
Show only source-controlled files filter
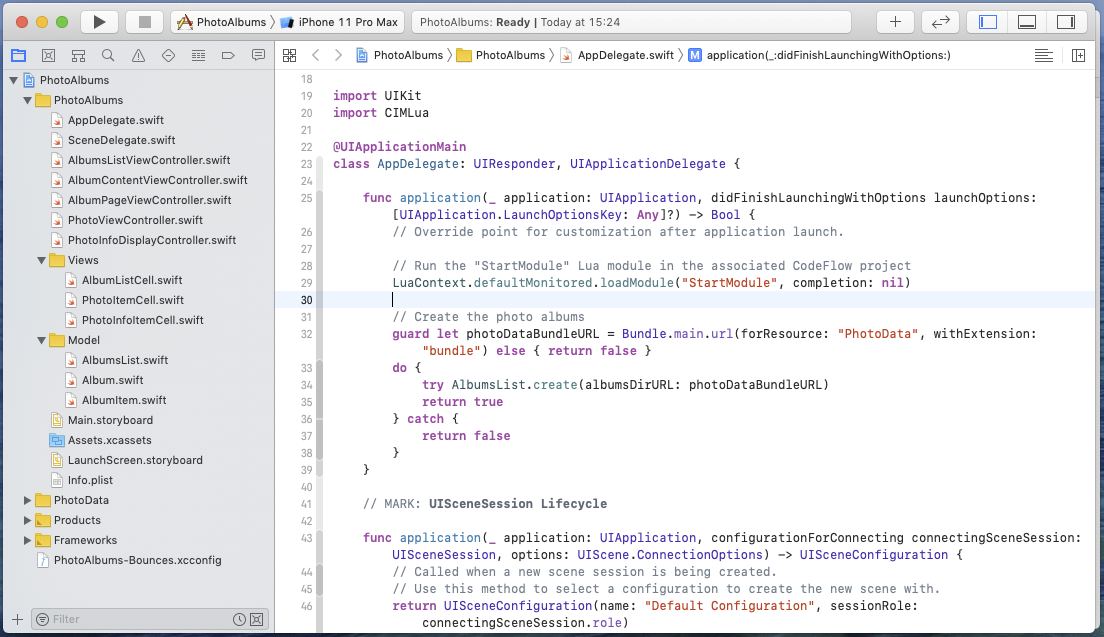tap(257, 619)
